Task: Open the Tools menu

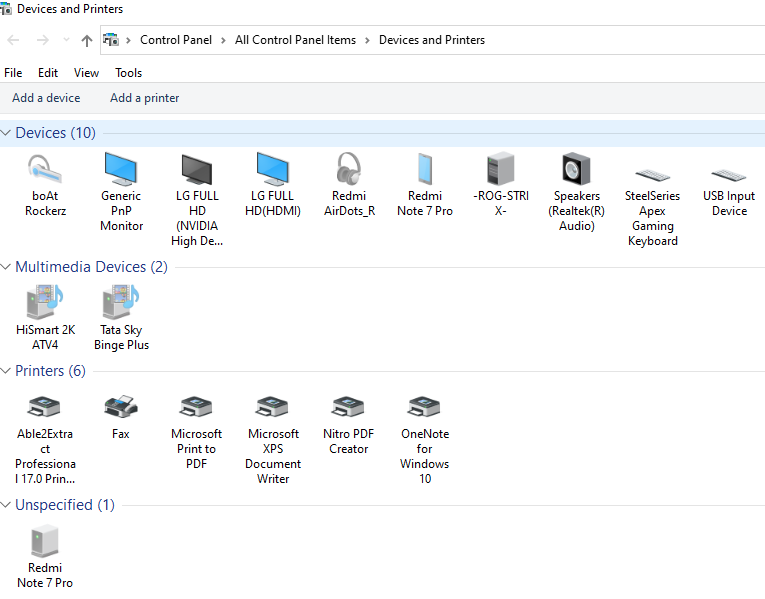Action: pyautogui.click(x=128, y=73)
